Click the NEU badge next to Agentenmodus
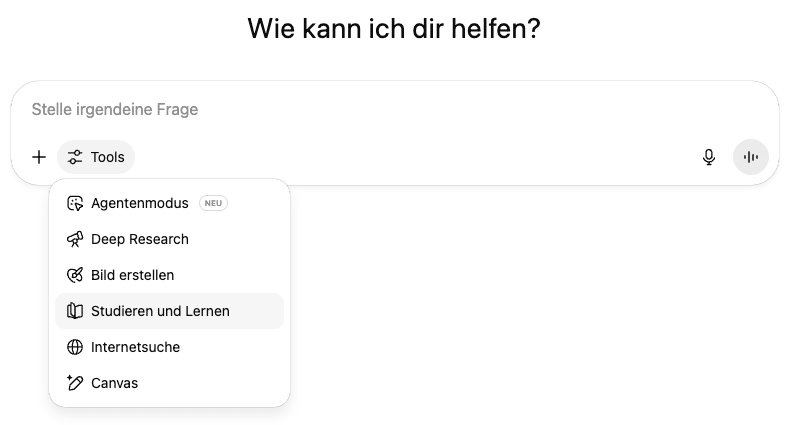This screenshot has height=425, width=794. (x=213, y=203)
